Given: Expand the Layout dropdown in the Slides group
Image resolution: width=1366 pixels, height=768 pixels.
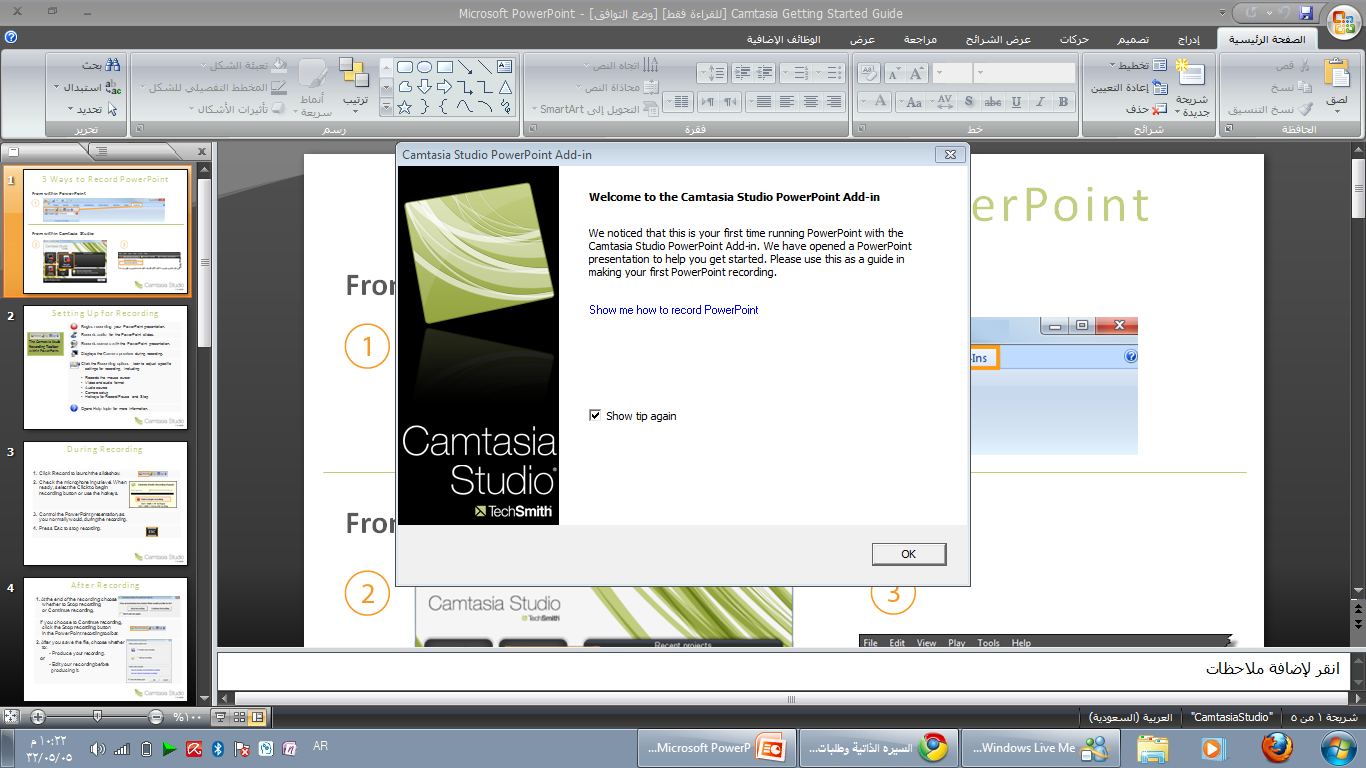Looking at the screenshot, I should point(1112,65).
